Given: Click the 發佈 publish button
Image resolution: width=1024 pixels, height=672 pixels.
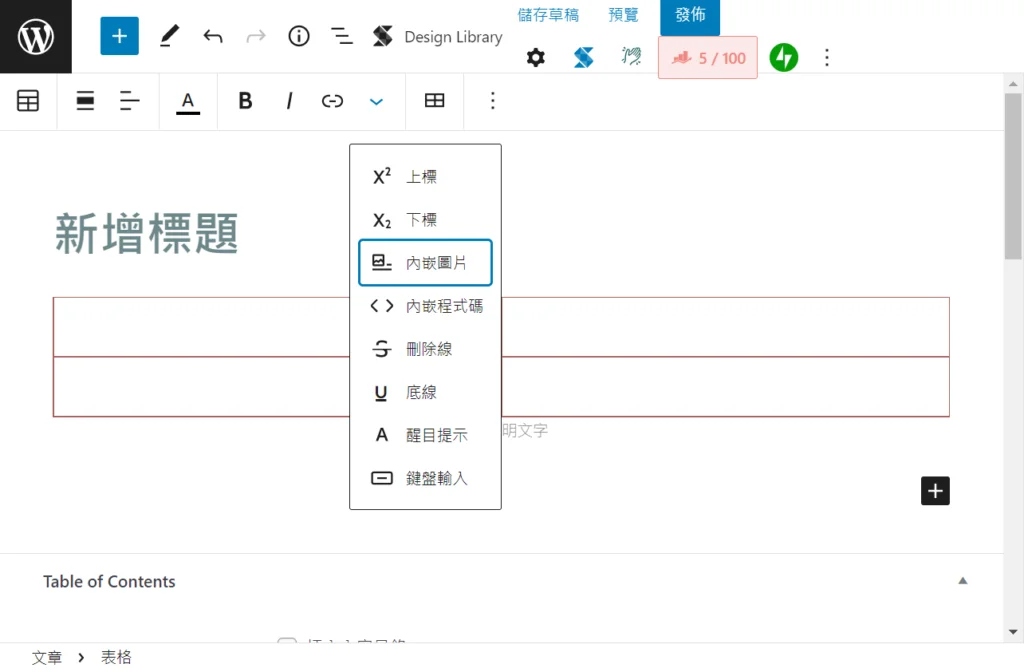Looking at the screenshot, I should 690,16.
